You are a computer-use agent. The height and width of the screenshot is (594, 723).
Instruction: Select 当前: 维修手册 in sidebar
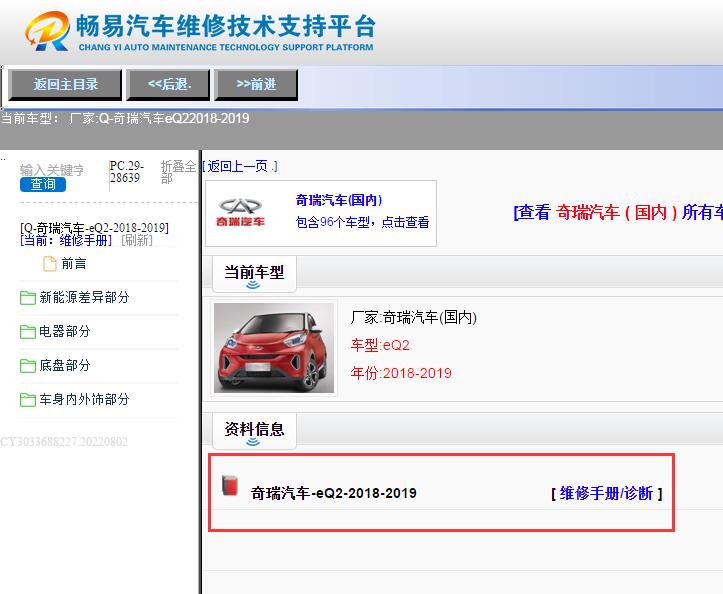click(66, 240)
